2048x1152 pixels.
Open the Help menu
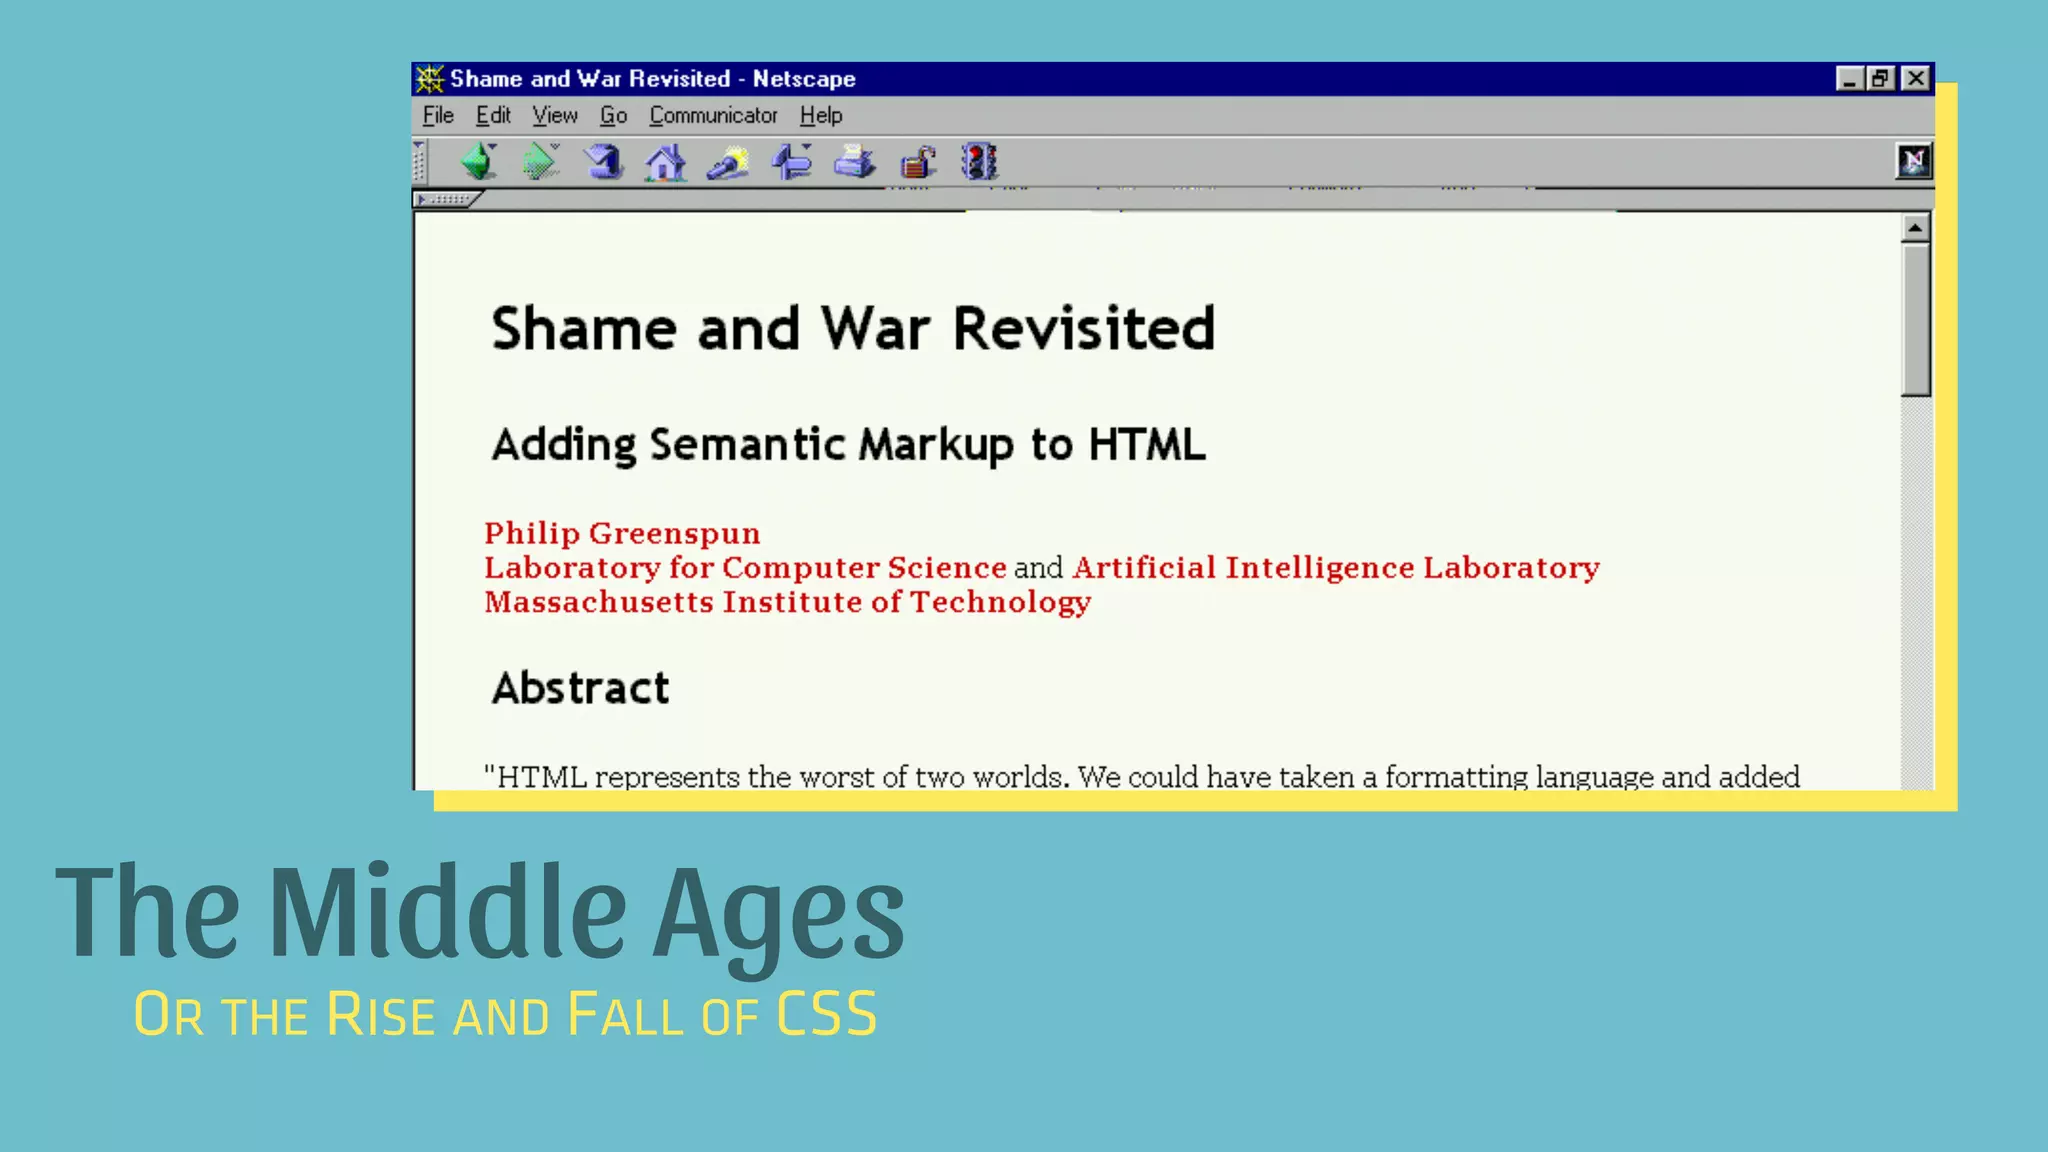tap(821, 116)
